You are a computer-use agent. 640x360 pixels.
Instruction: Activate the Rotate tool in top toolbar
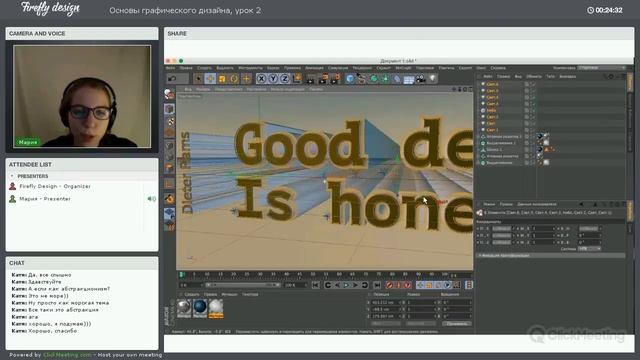(x=234, y=78)
